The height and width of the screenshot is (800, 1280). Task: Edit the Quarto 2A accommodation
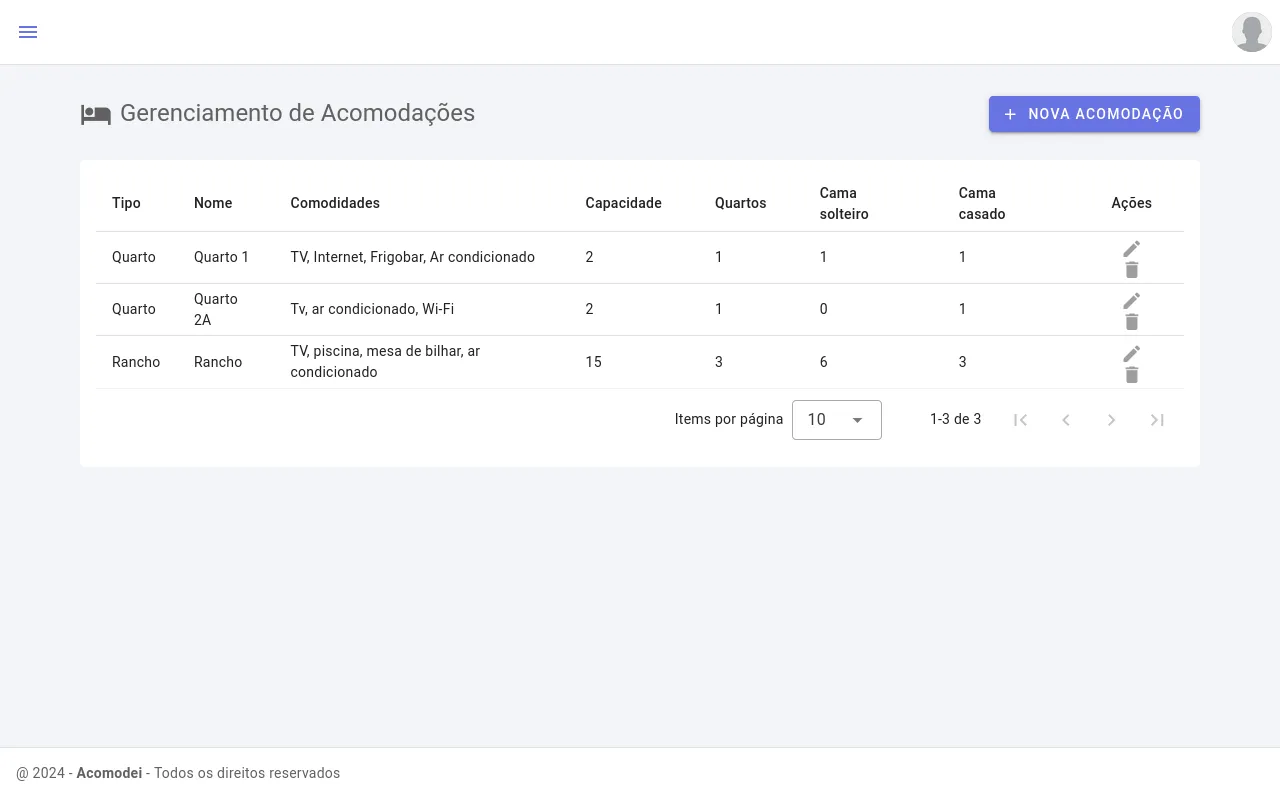point(1131,300)
